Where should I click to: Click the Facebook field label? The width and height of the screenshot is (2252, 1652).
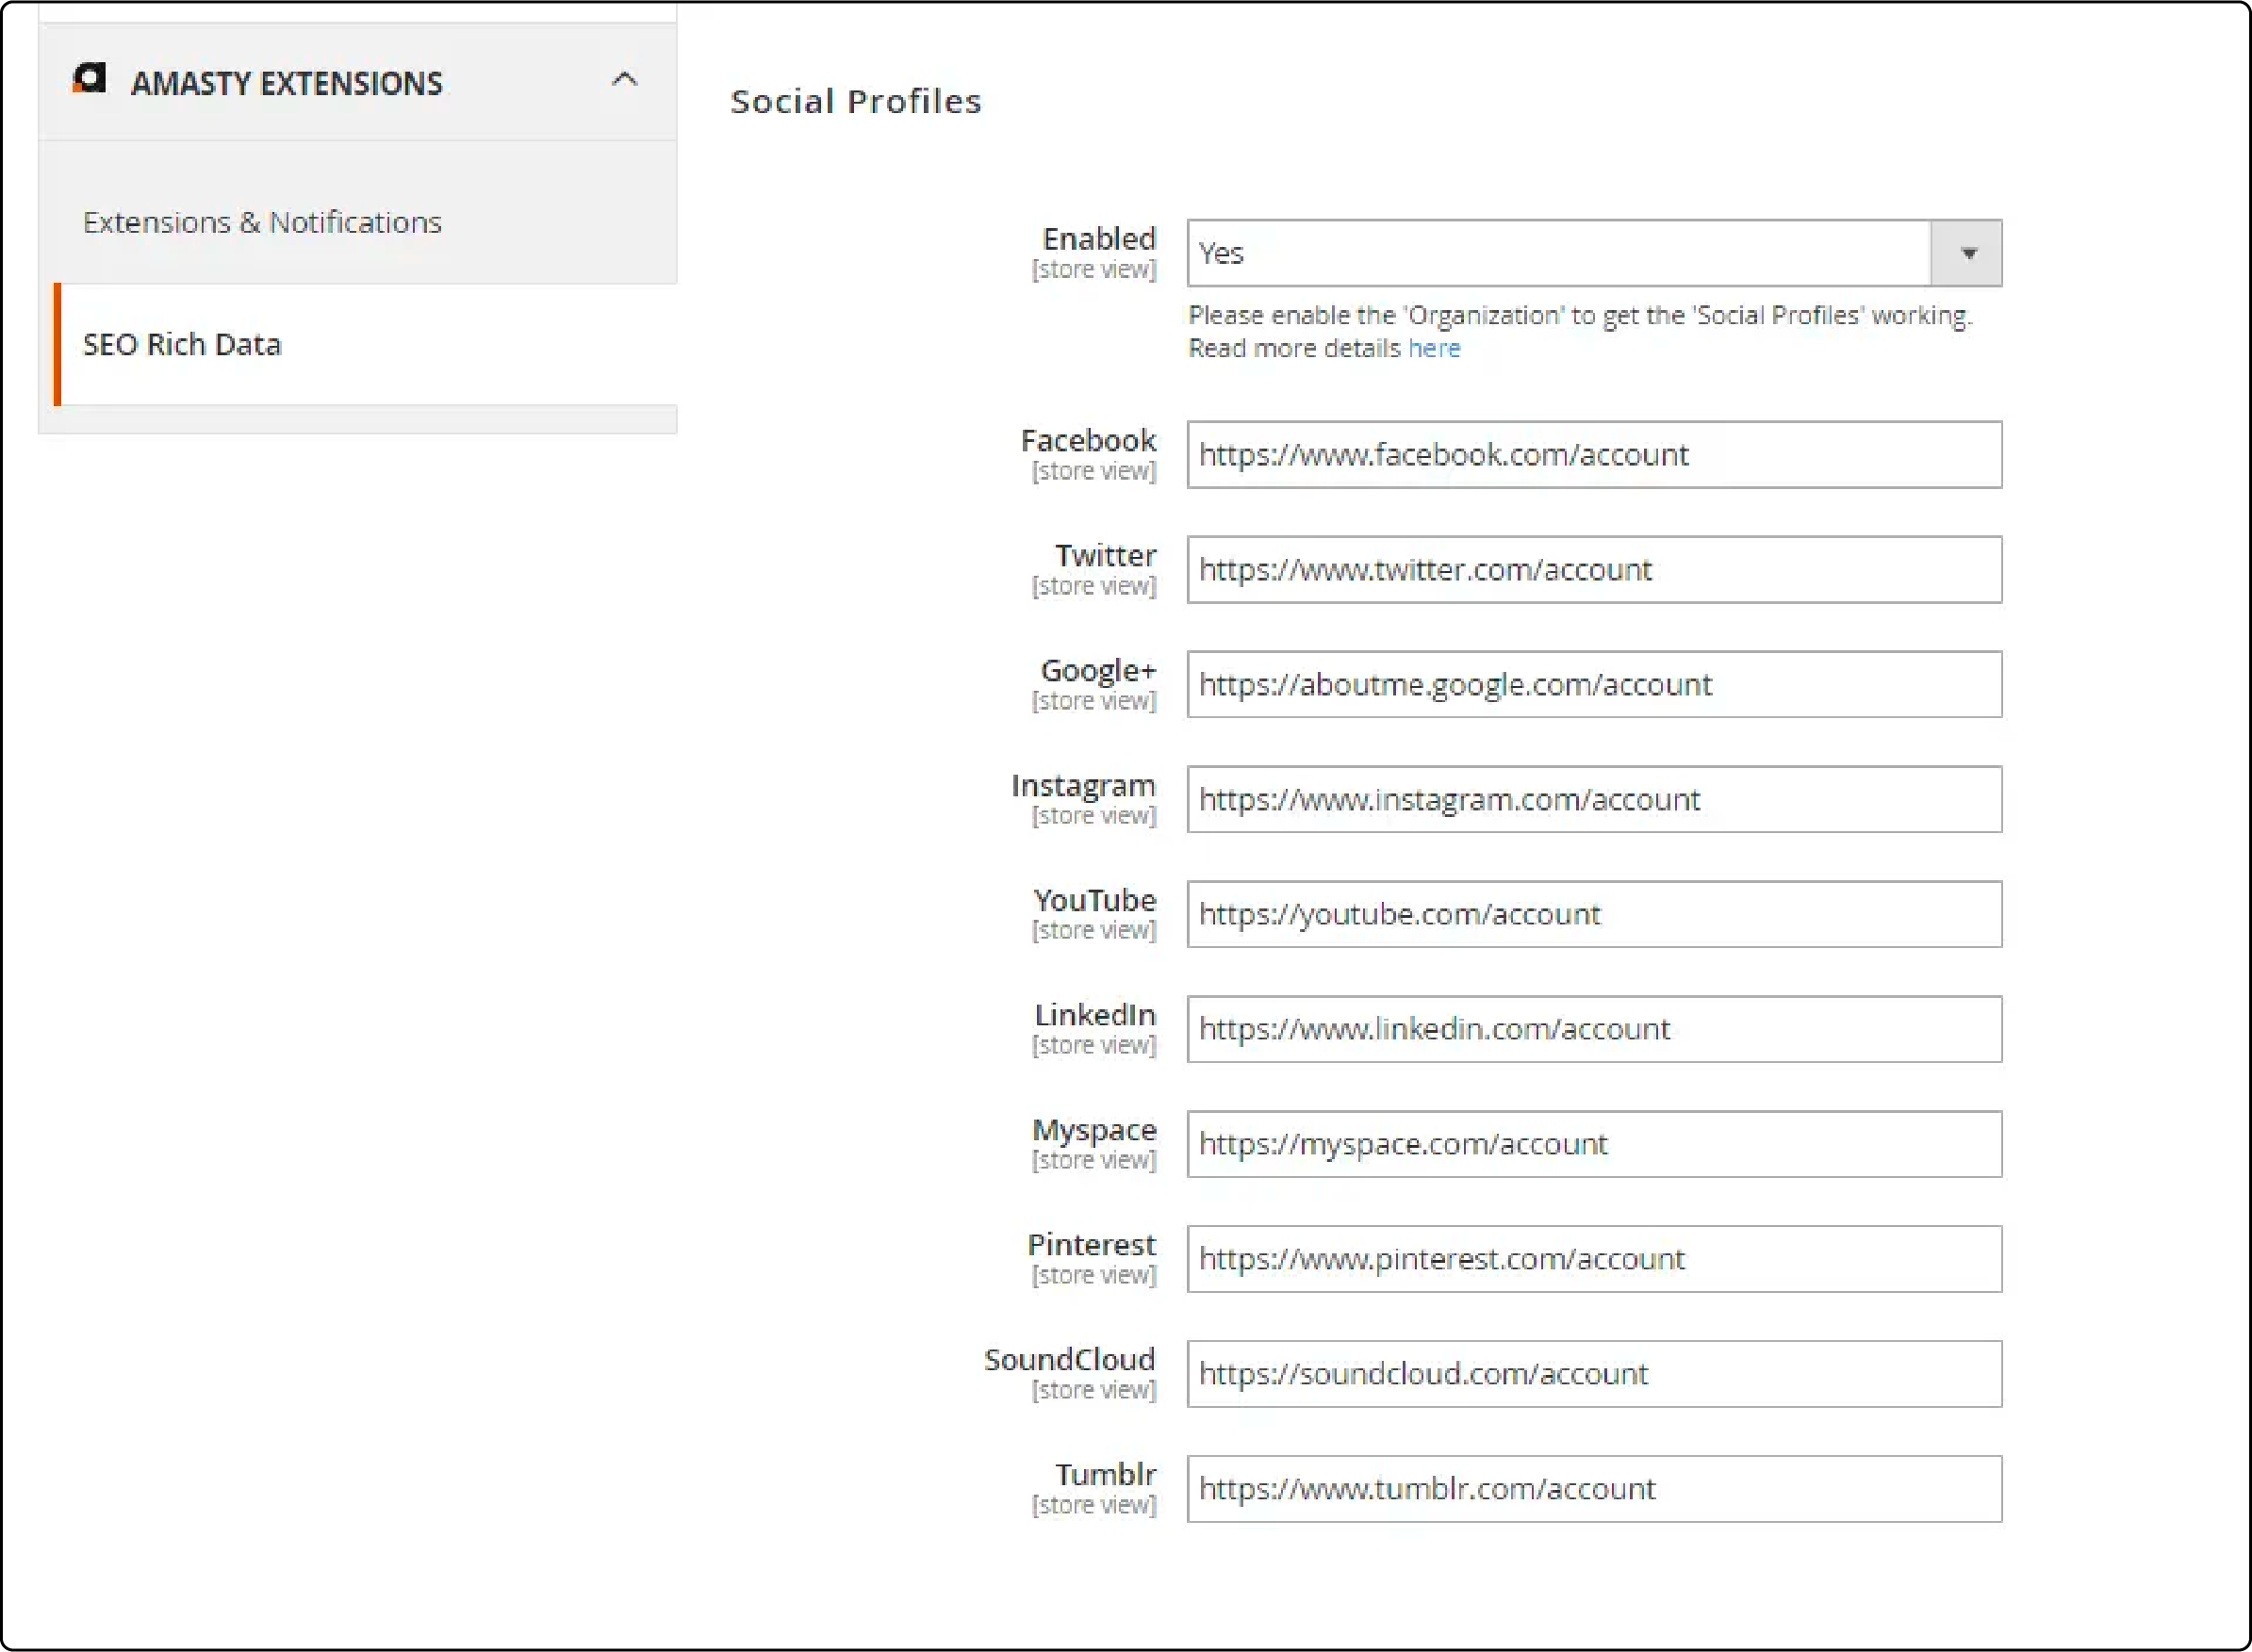click(1088, 440)
